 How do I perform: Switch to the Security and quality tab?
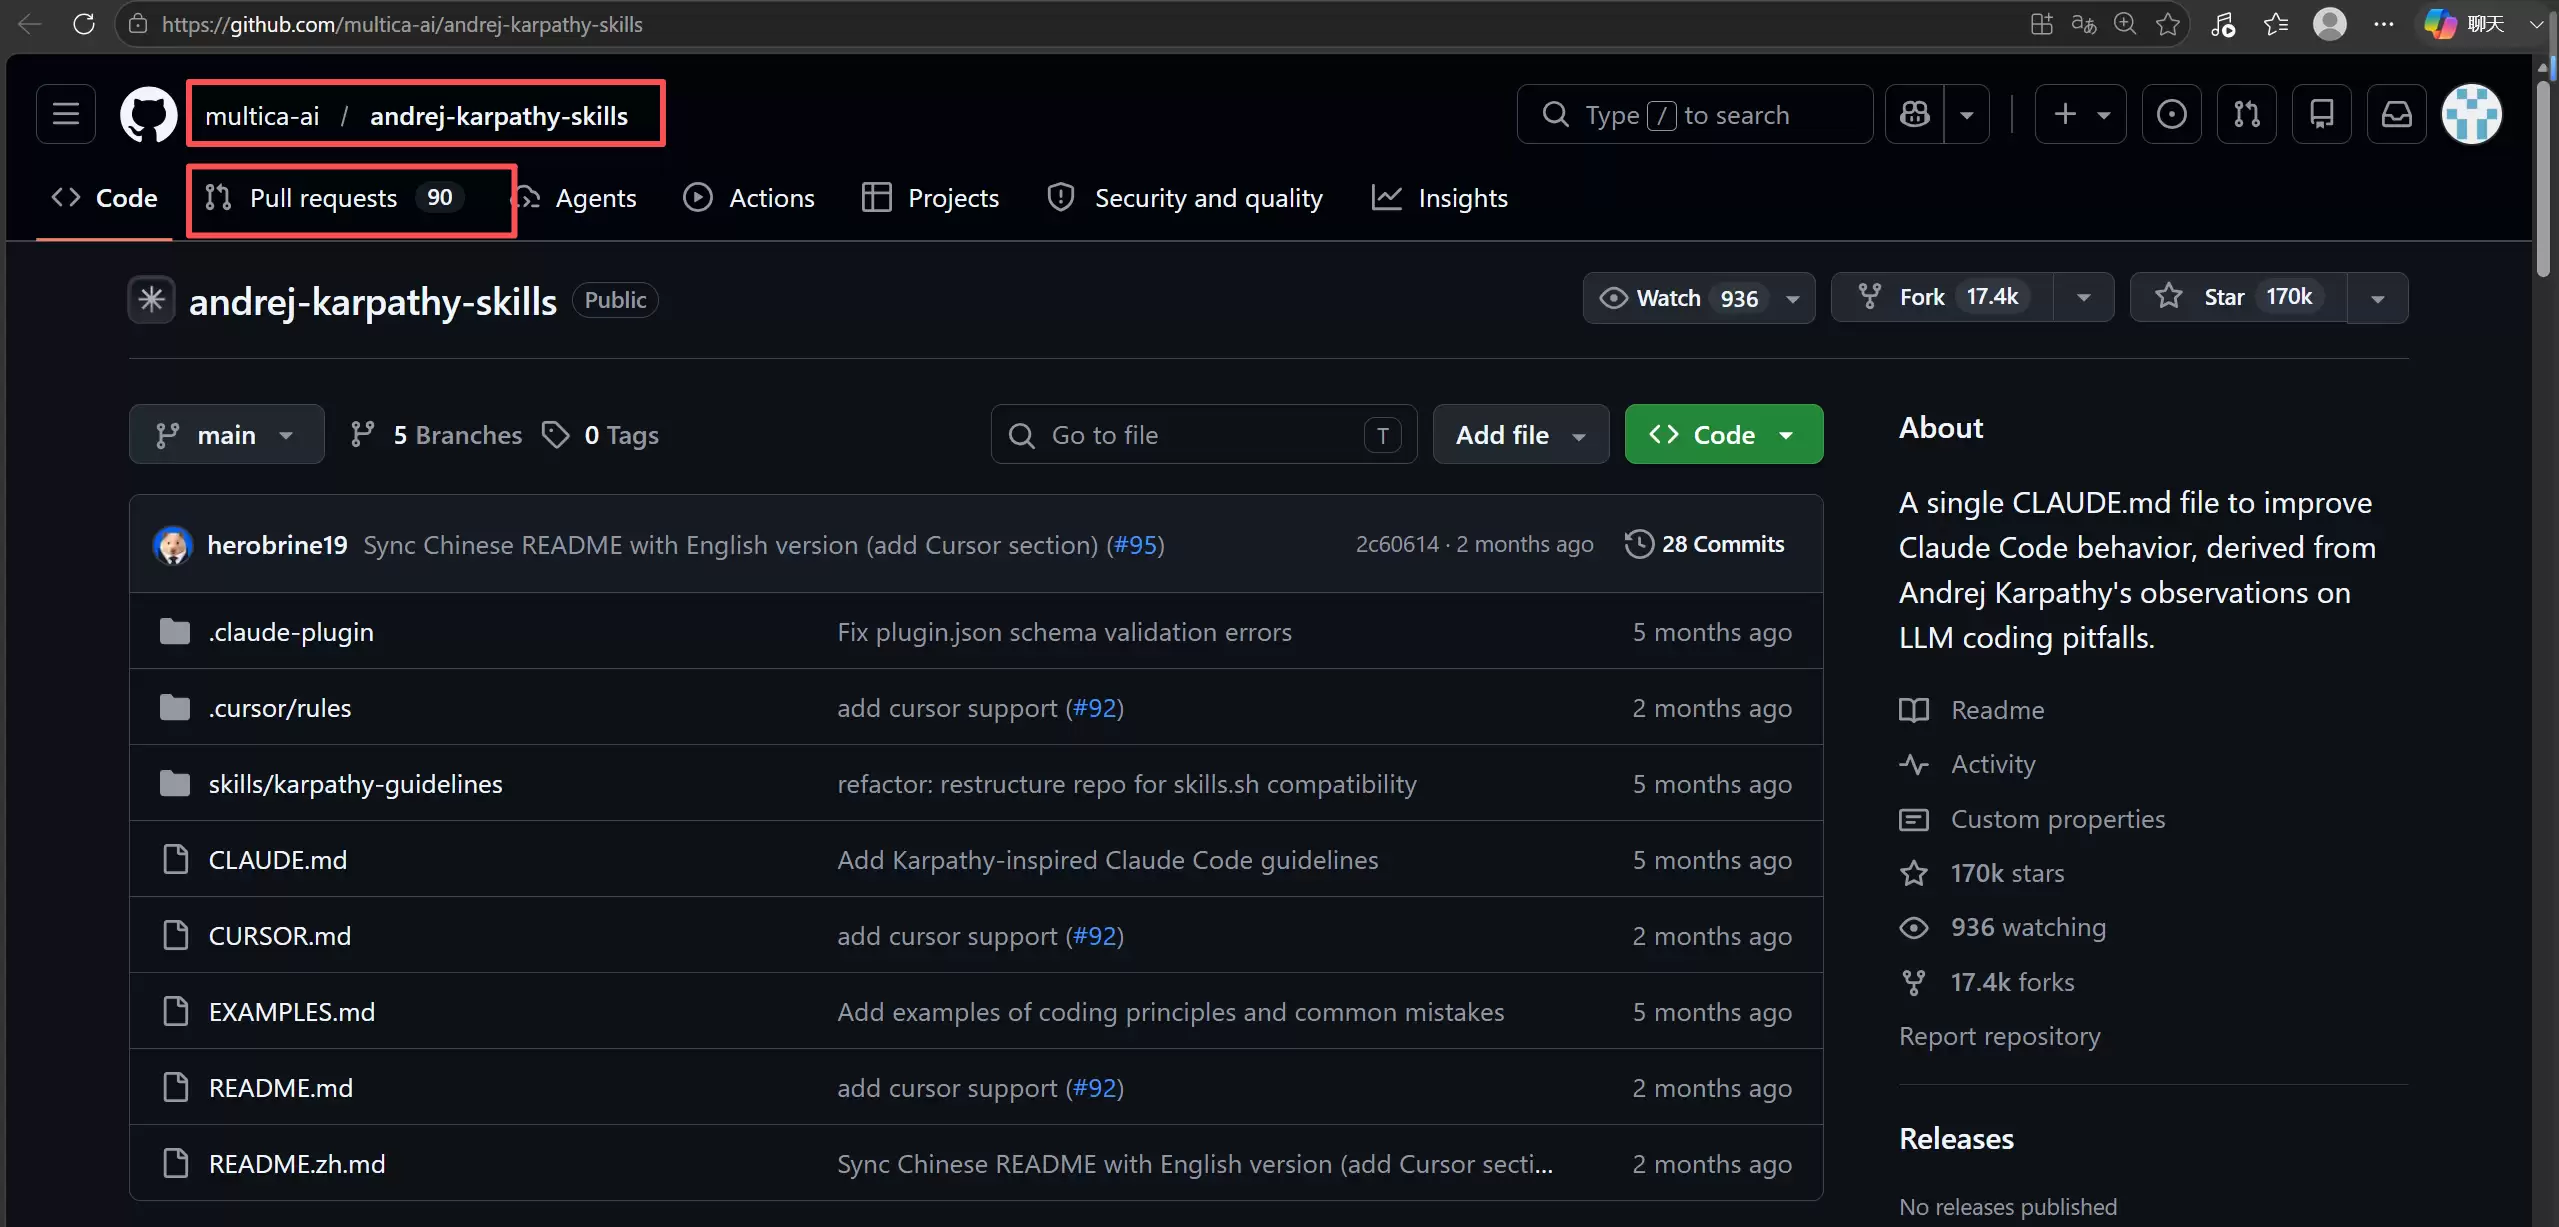point(1185,198)
